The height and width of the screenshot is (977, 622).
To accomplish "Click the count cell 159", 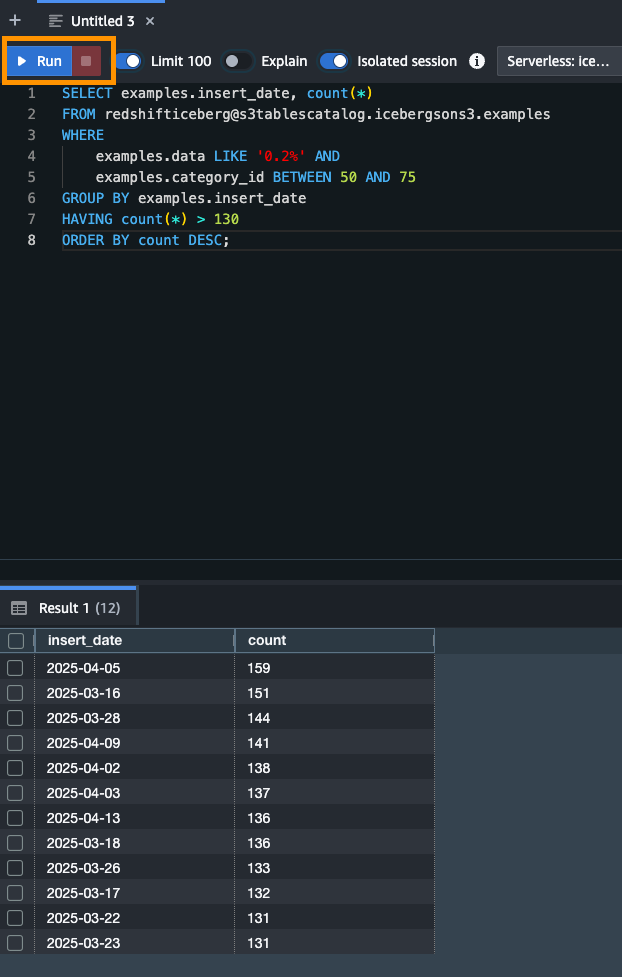I will pyautogui.click(x=335, y=668).
